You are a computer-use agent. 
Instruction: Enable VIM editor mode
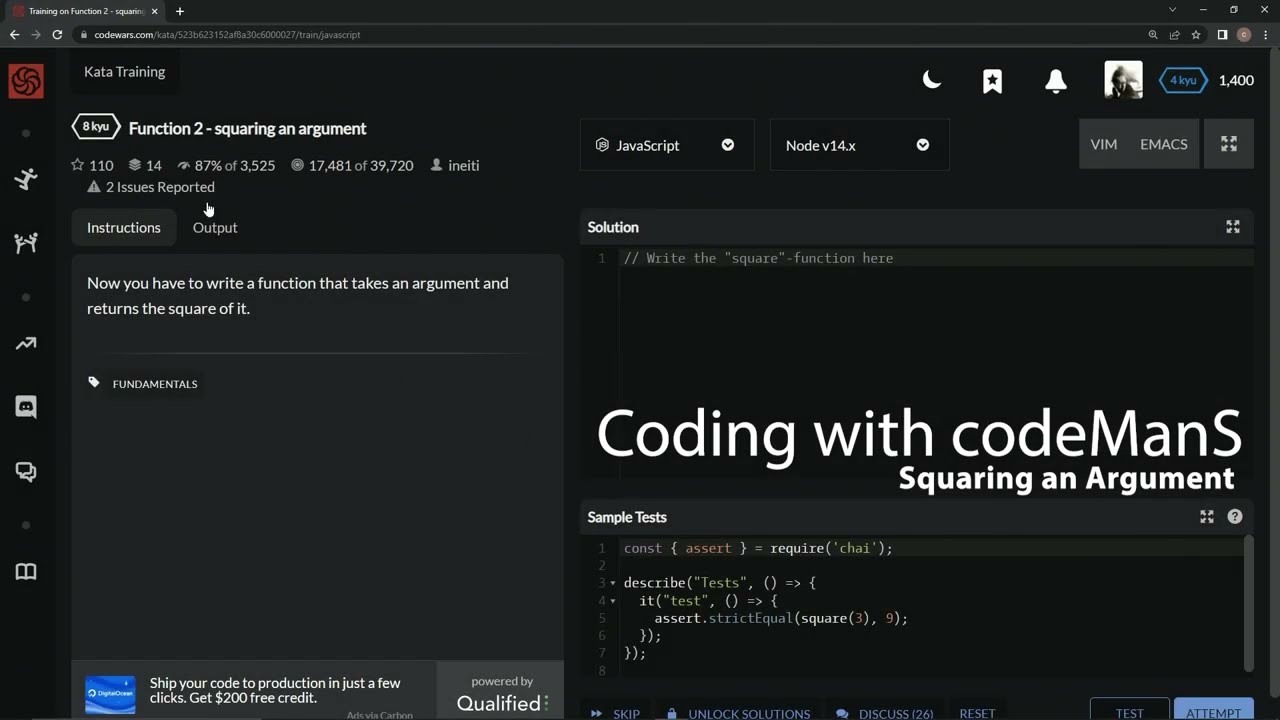1104,144
